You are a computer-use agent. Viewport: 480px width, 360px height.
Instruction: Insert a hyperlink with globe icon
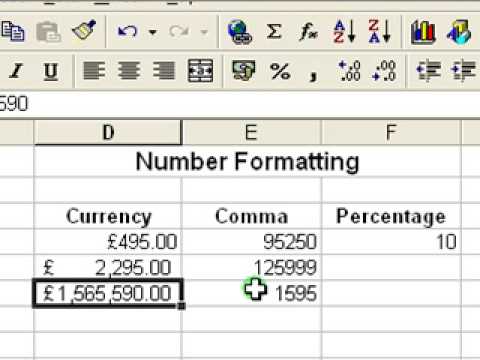pos(239,32)
